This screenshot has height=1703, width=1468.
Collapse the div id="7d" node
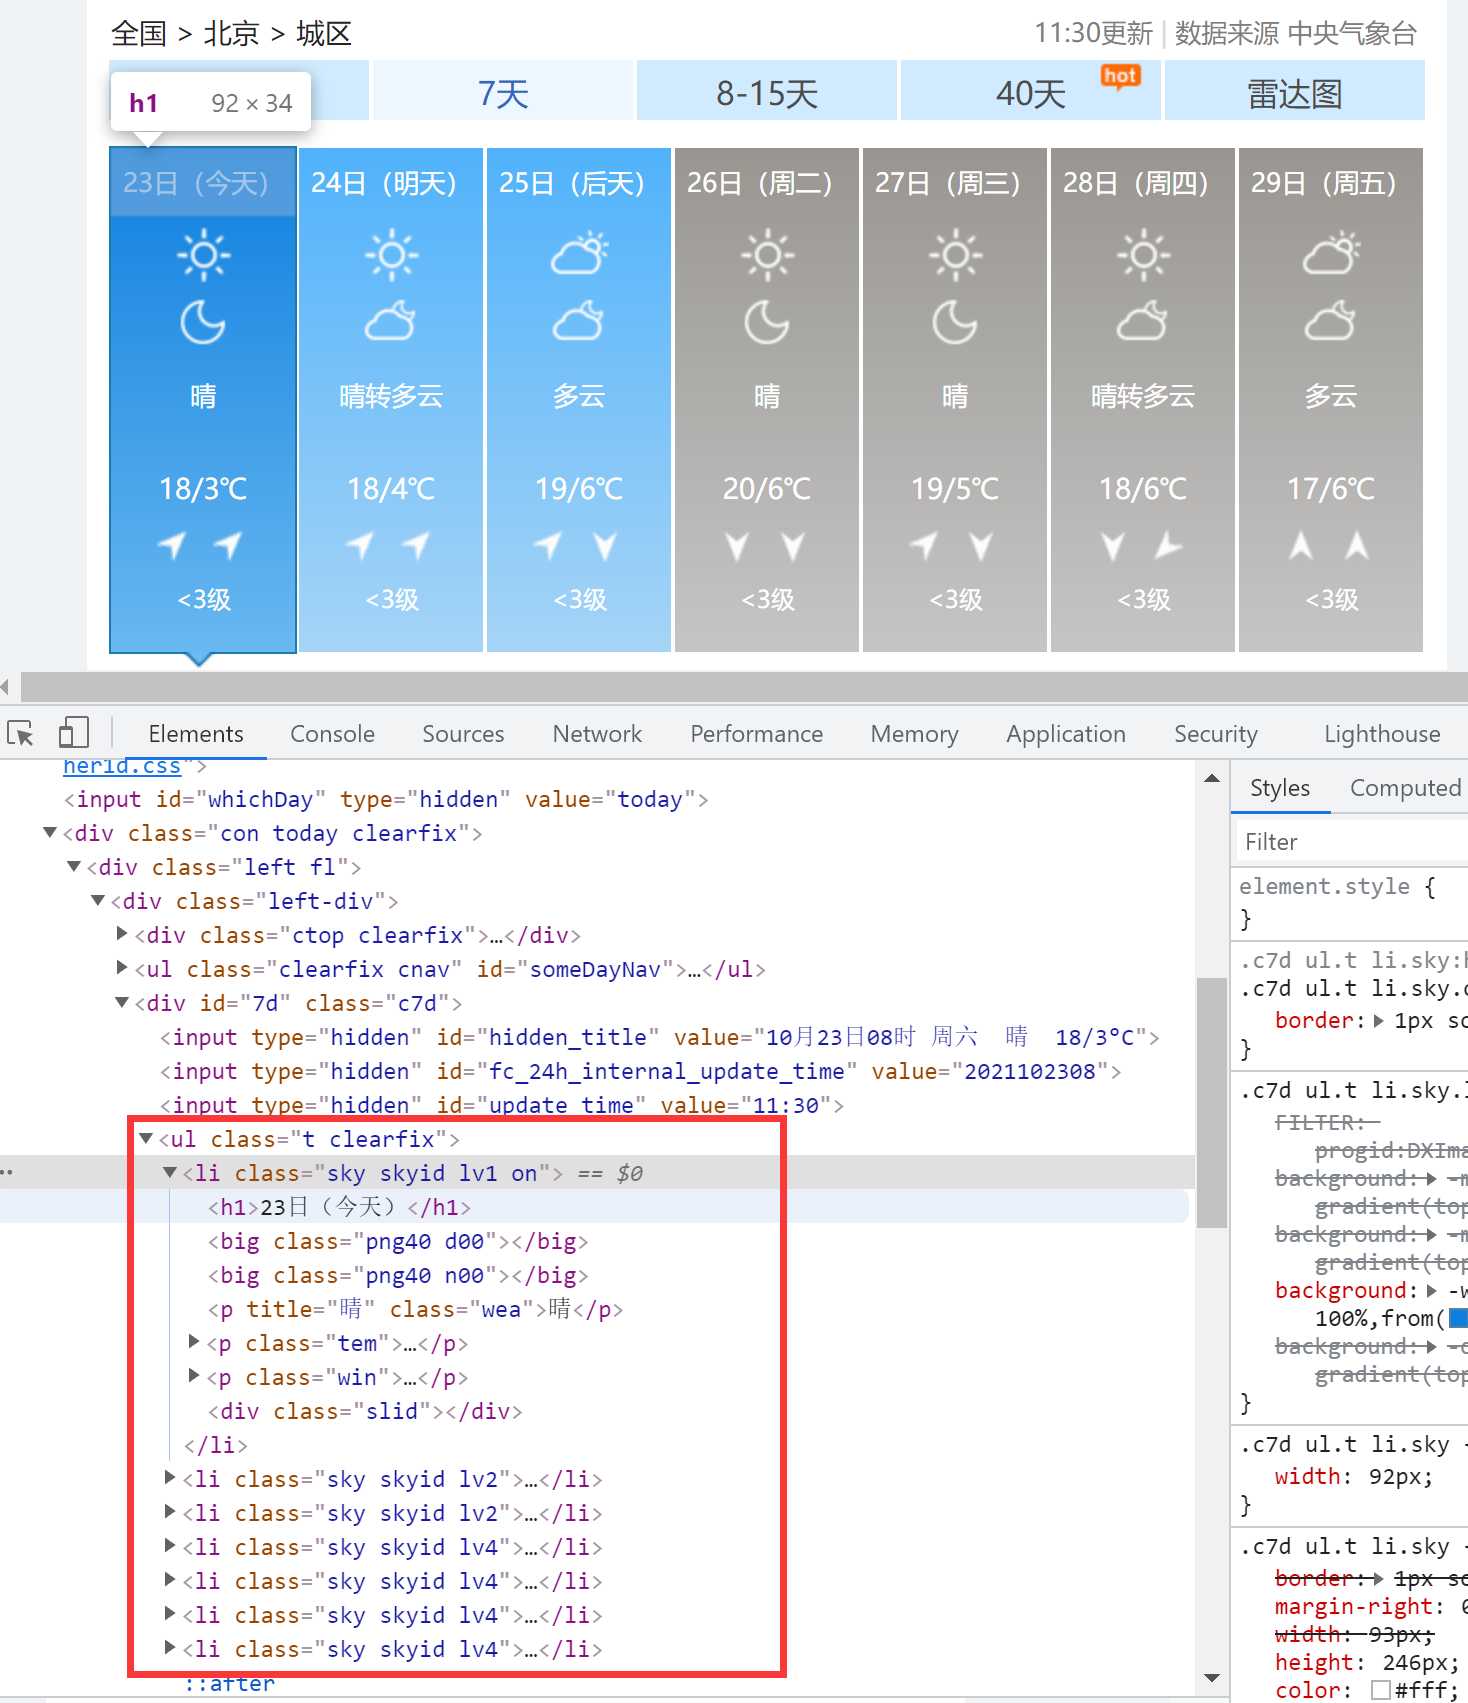[122, 1003]
